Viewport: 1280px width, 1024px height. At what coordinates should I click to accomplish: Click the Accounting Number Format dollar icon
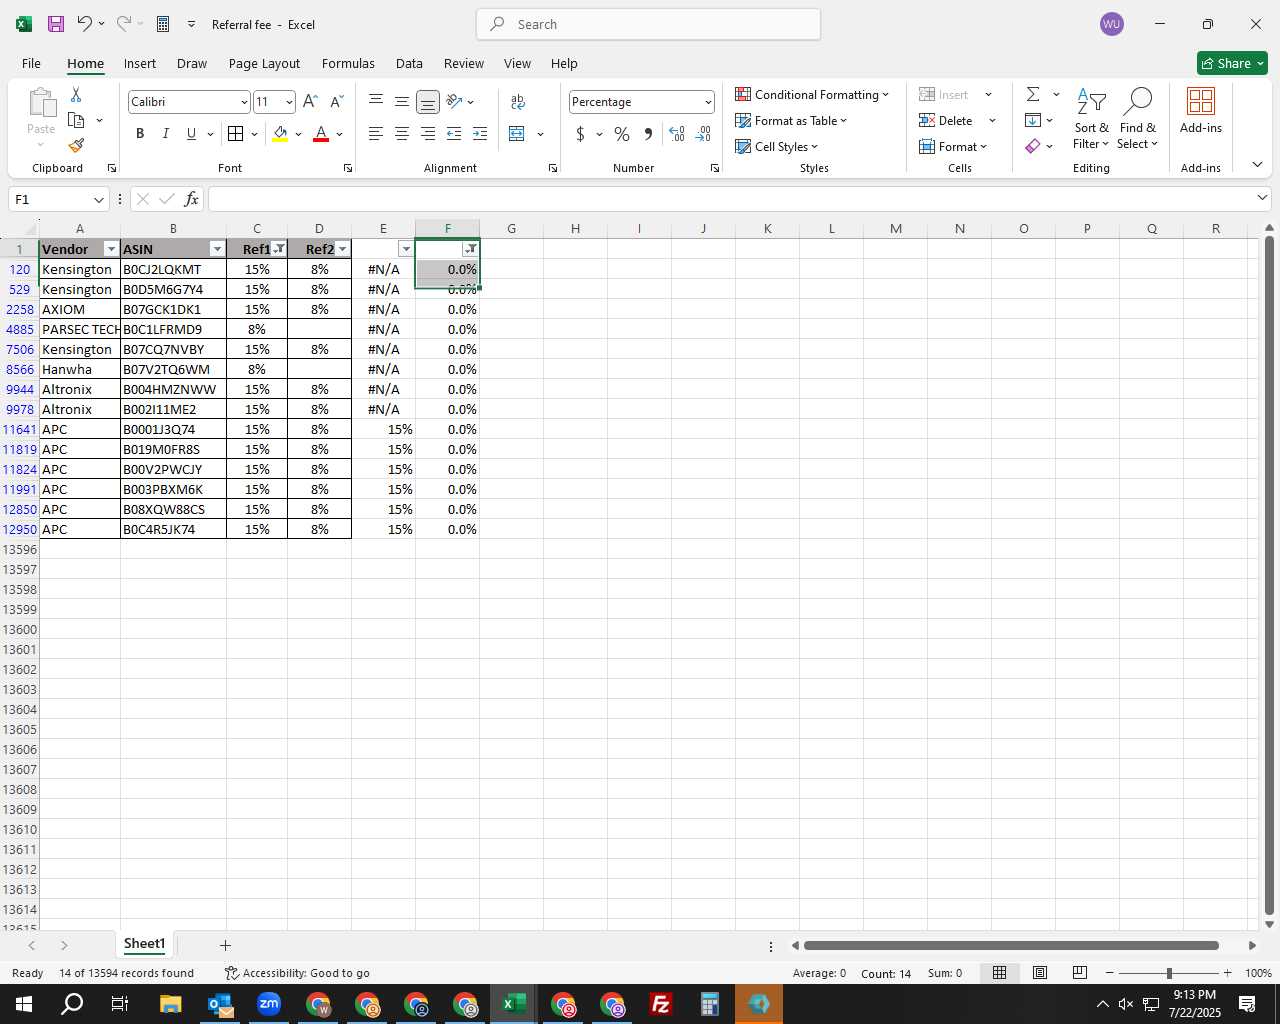[x=580, y=134]
